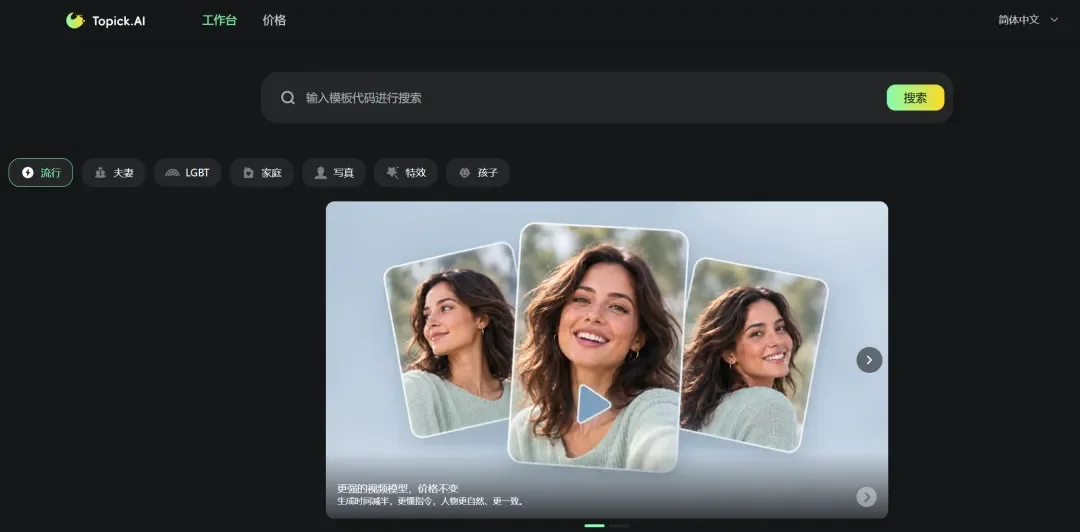Expand the 简体中文 language dropdown
The image size is (1080, 532).
pyautogui.click(x=1028, y=20)
